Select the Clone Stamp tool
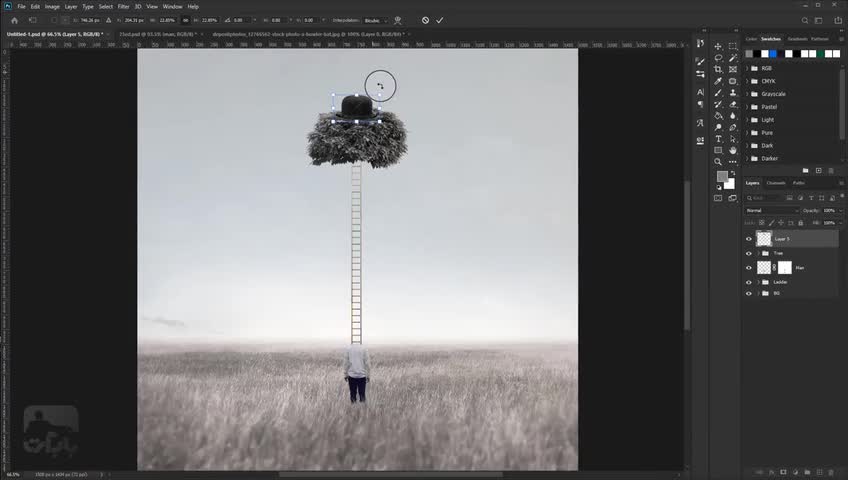The image size is (848, 480). click(x=733, y=93)
